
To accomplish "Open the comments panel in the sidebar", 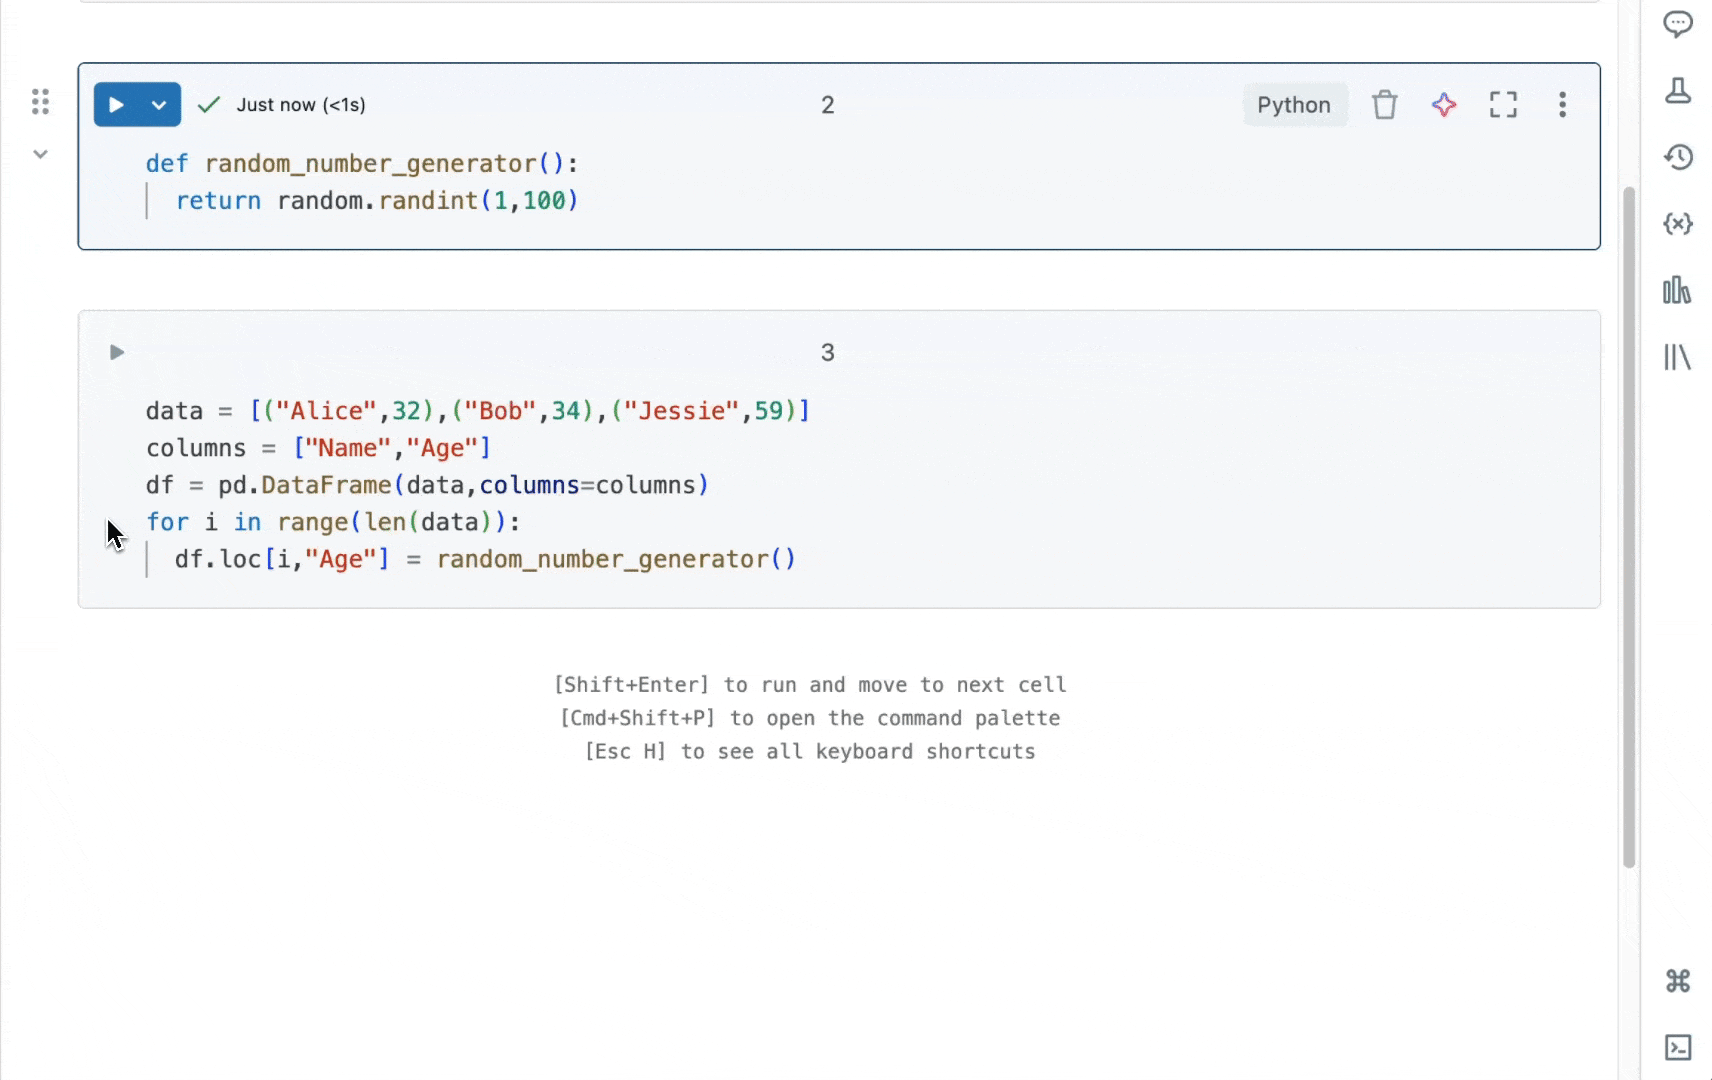I will (1677, 23).
